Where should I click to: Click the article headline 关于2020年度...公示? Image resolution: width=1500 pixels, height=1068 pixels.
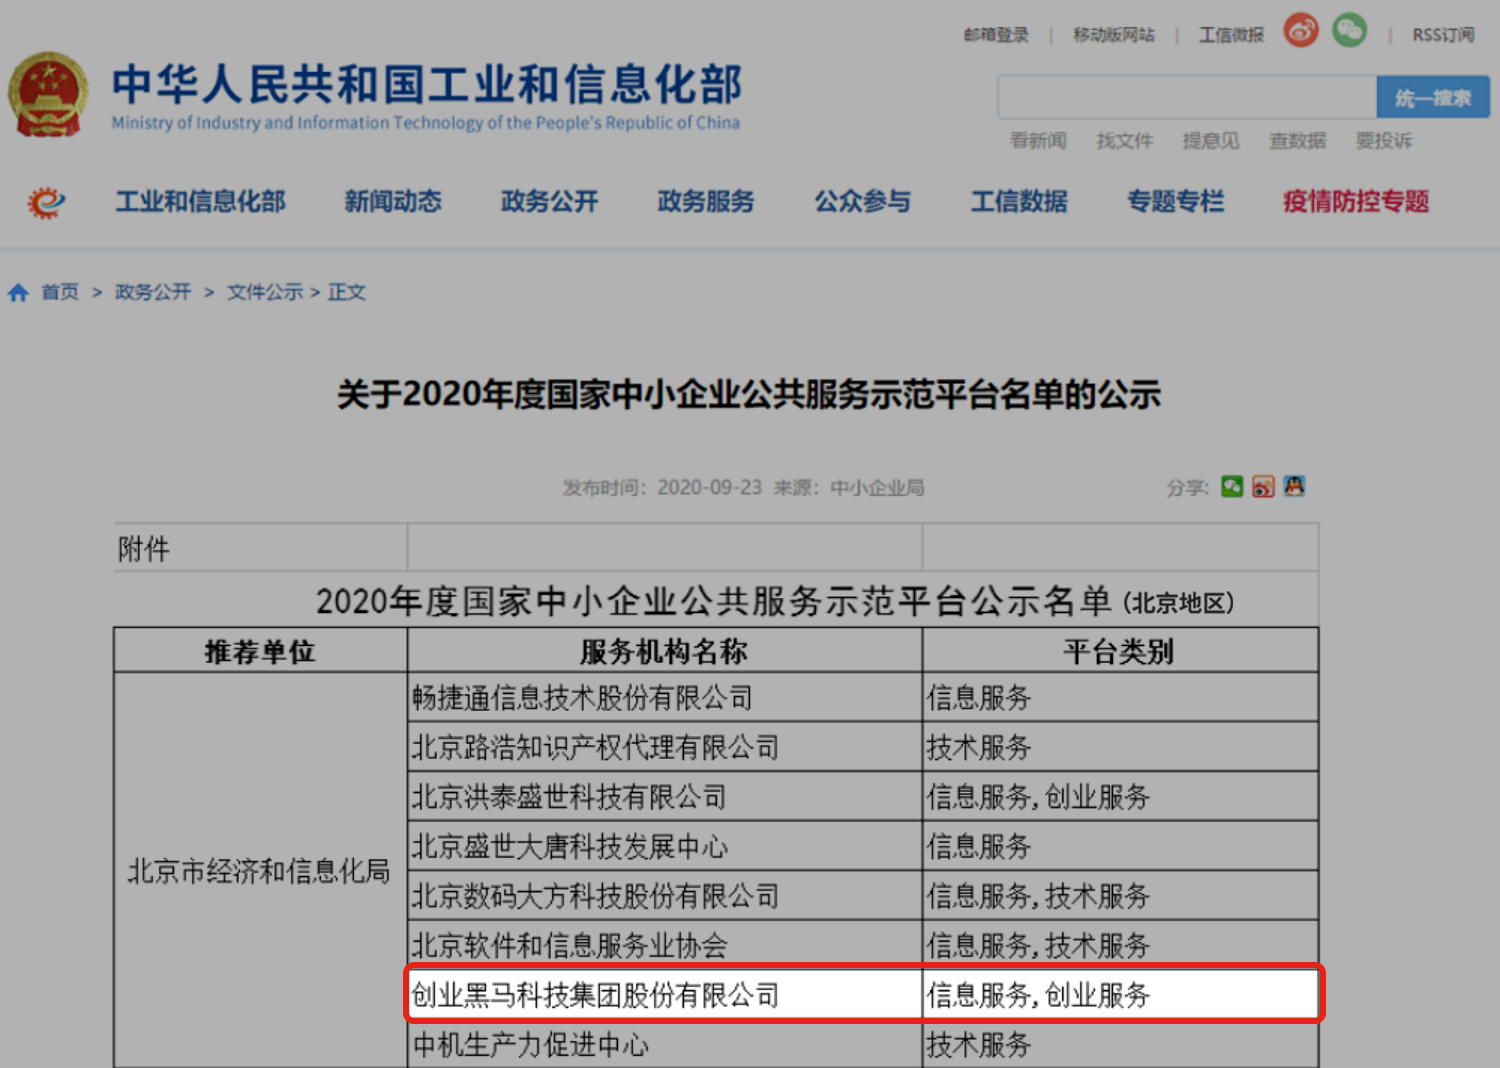(749, 395)
